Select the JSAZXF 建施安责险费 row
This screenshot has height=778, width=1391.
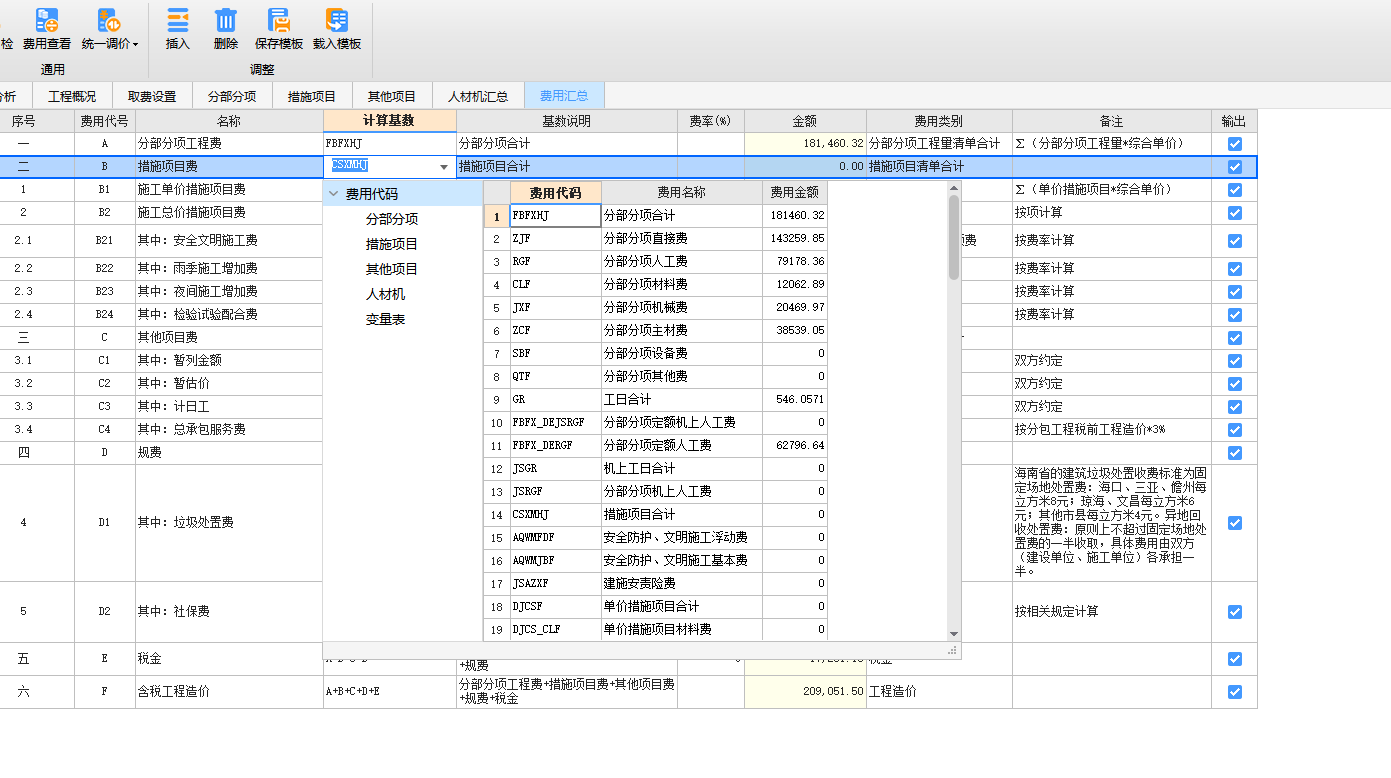656,583
